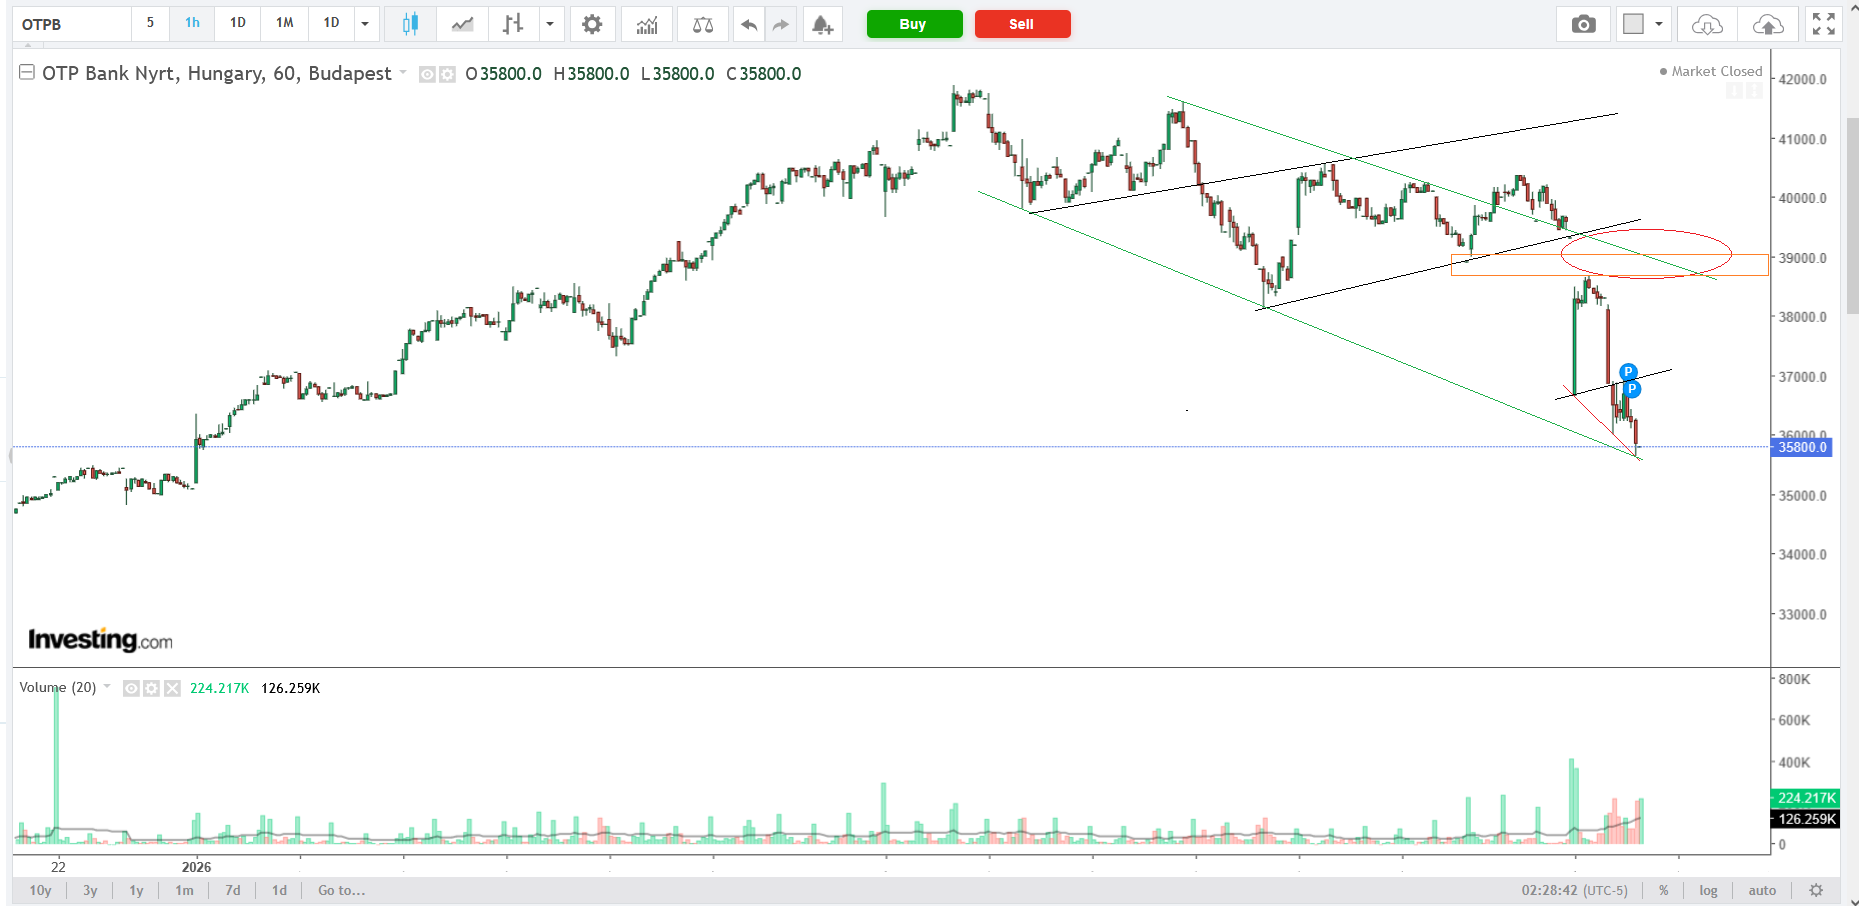Screen dimensions: 1859x906
Task: Open the indicators menu
Action: coord(647,24)
